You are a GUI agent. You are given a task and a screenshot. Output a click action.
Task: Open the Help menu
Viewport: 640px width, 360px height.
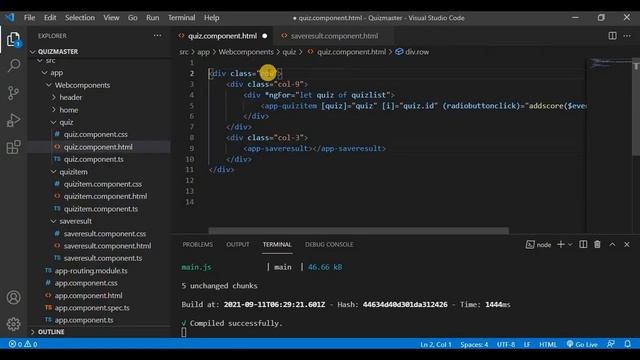211,18
